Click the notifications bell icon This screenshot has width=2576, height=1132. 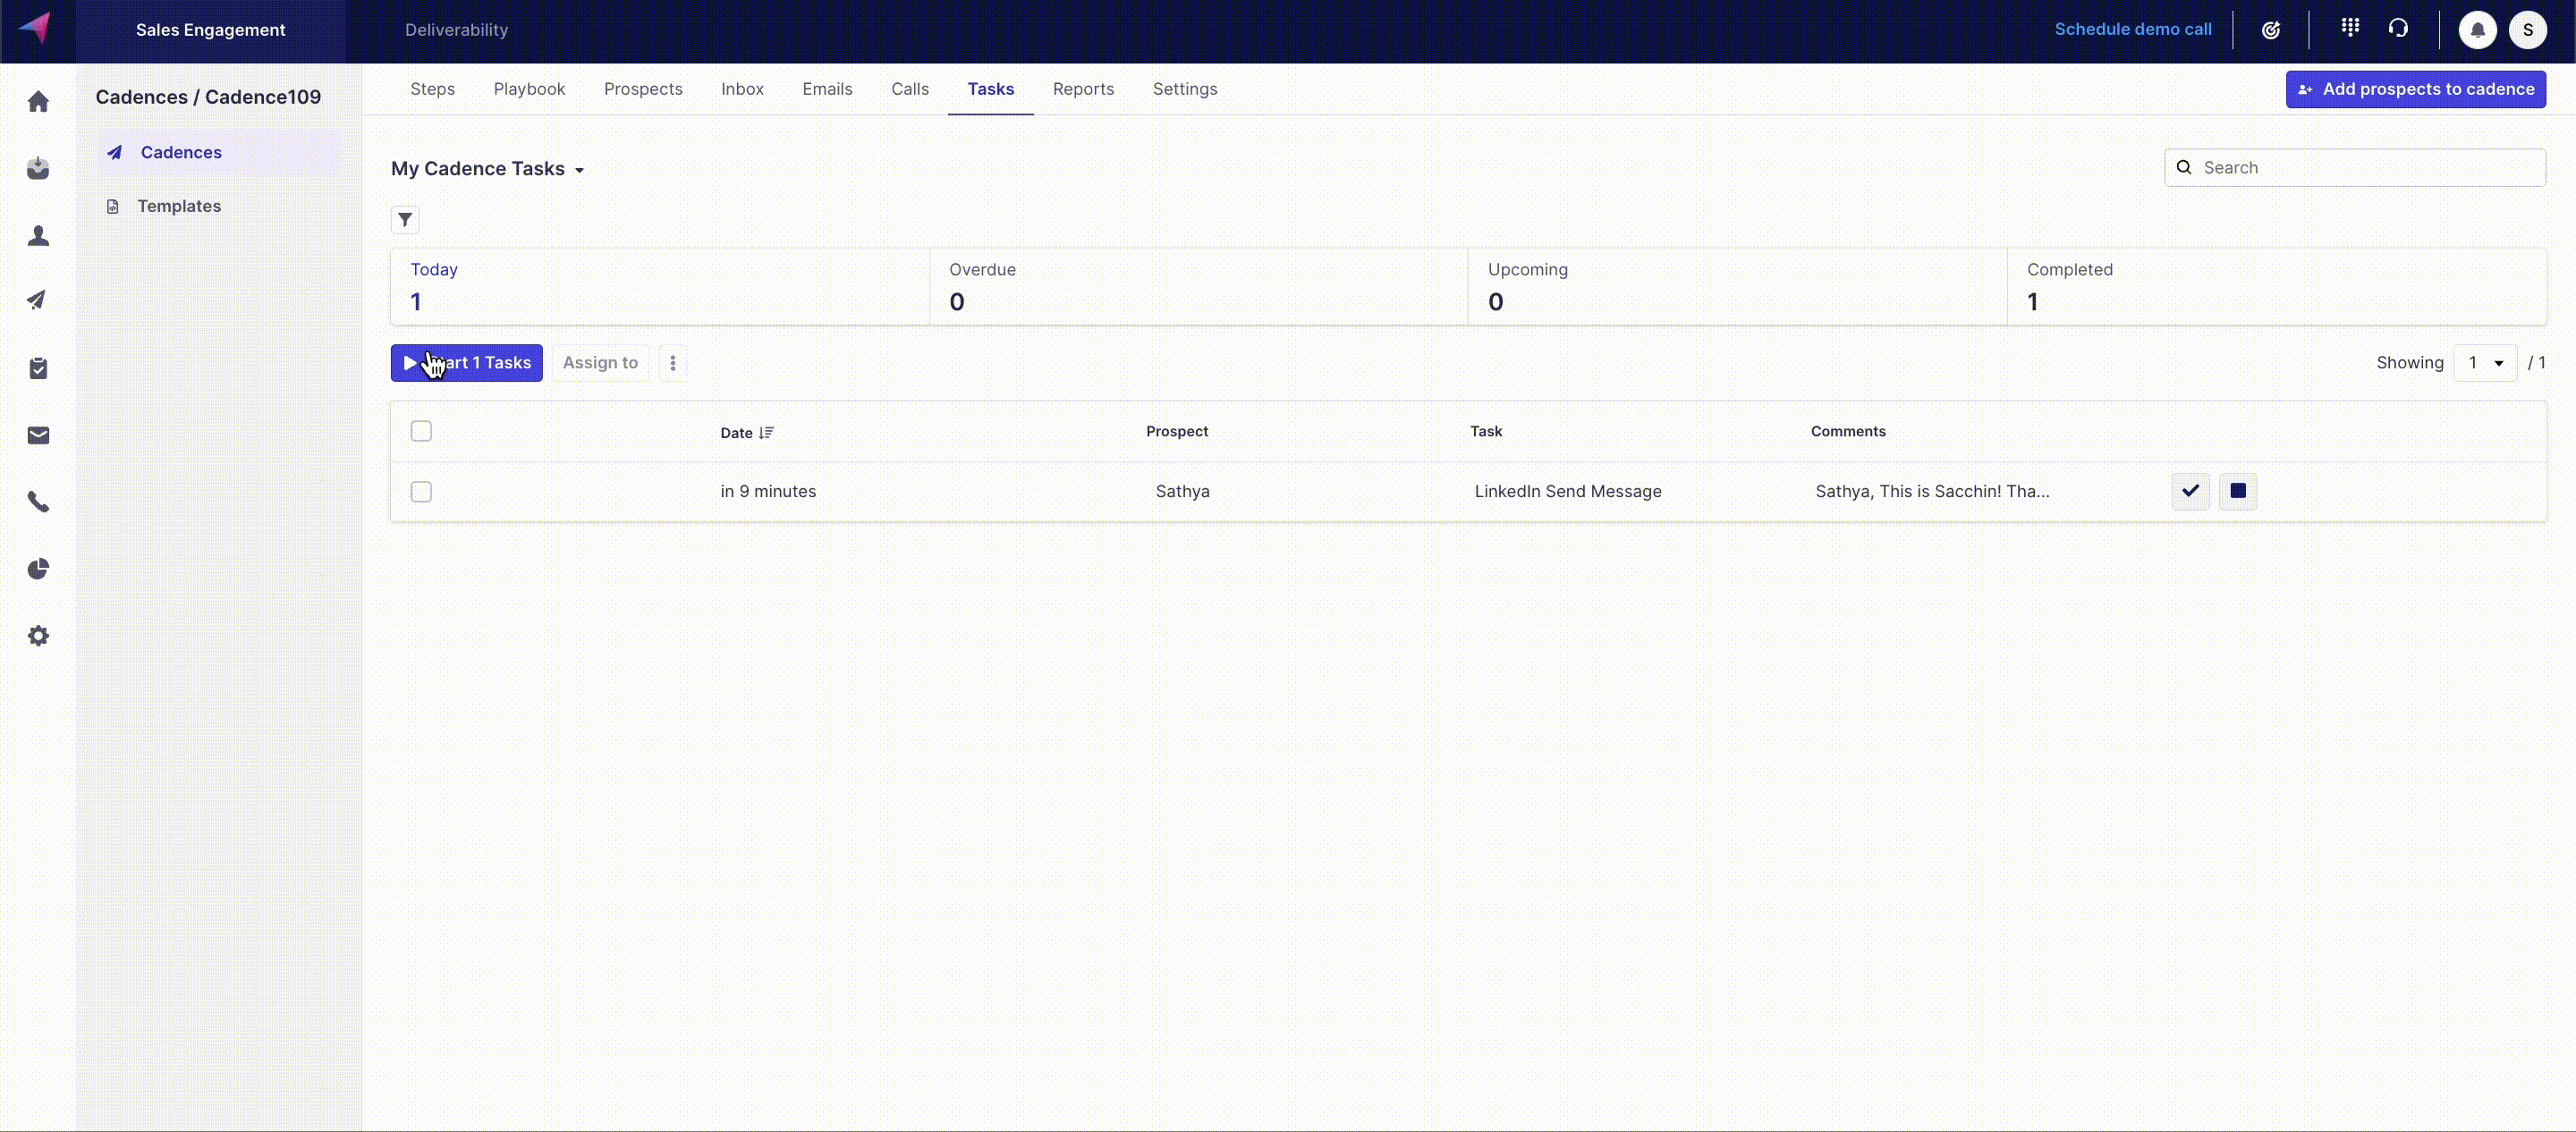(2477, 30)
